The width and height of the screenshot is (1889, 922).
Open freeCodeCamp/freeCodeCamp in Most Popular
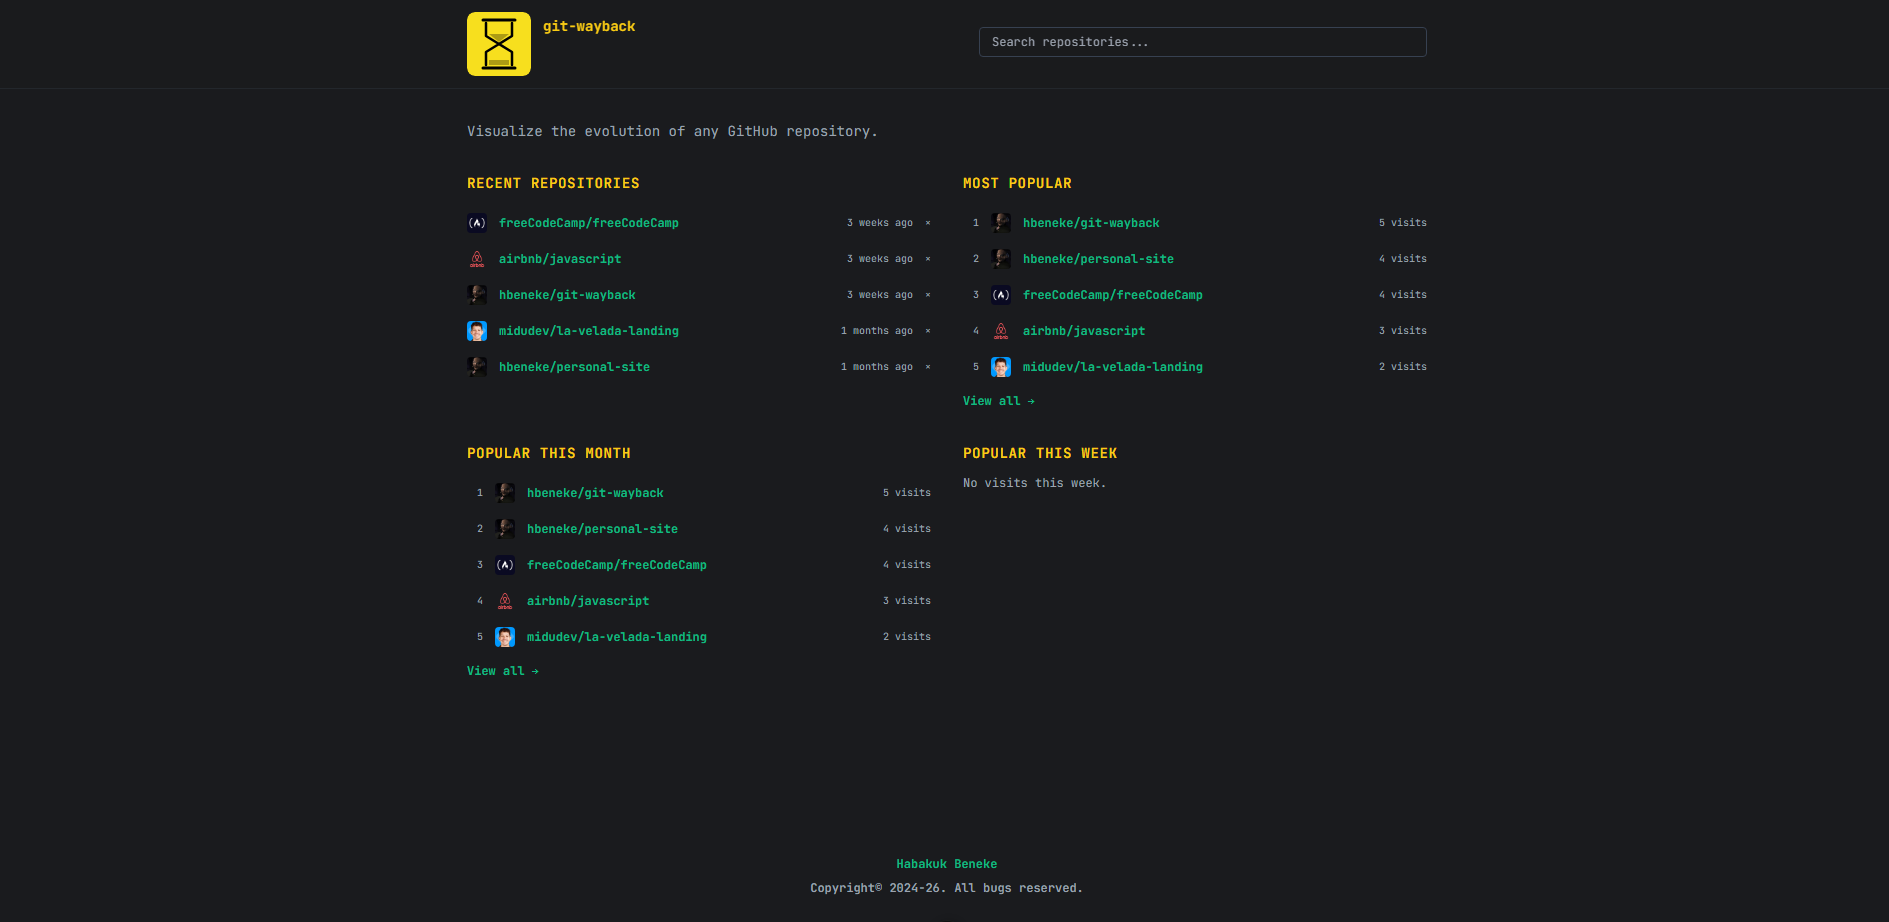click(1113, 295)
